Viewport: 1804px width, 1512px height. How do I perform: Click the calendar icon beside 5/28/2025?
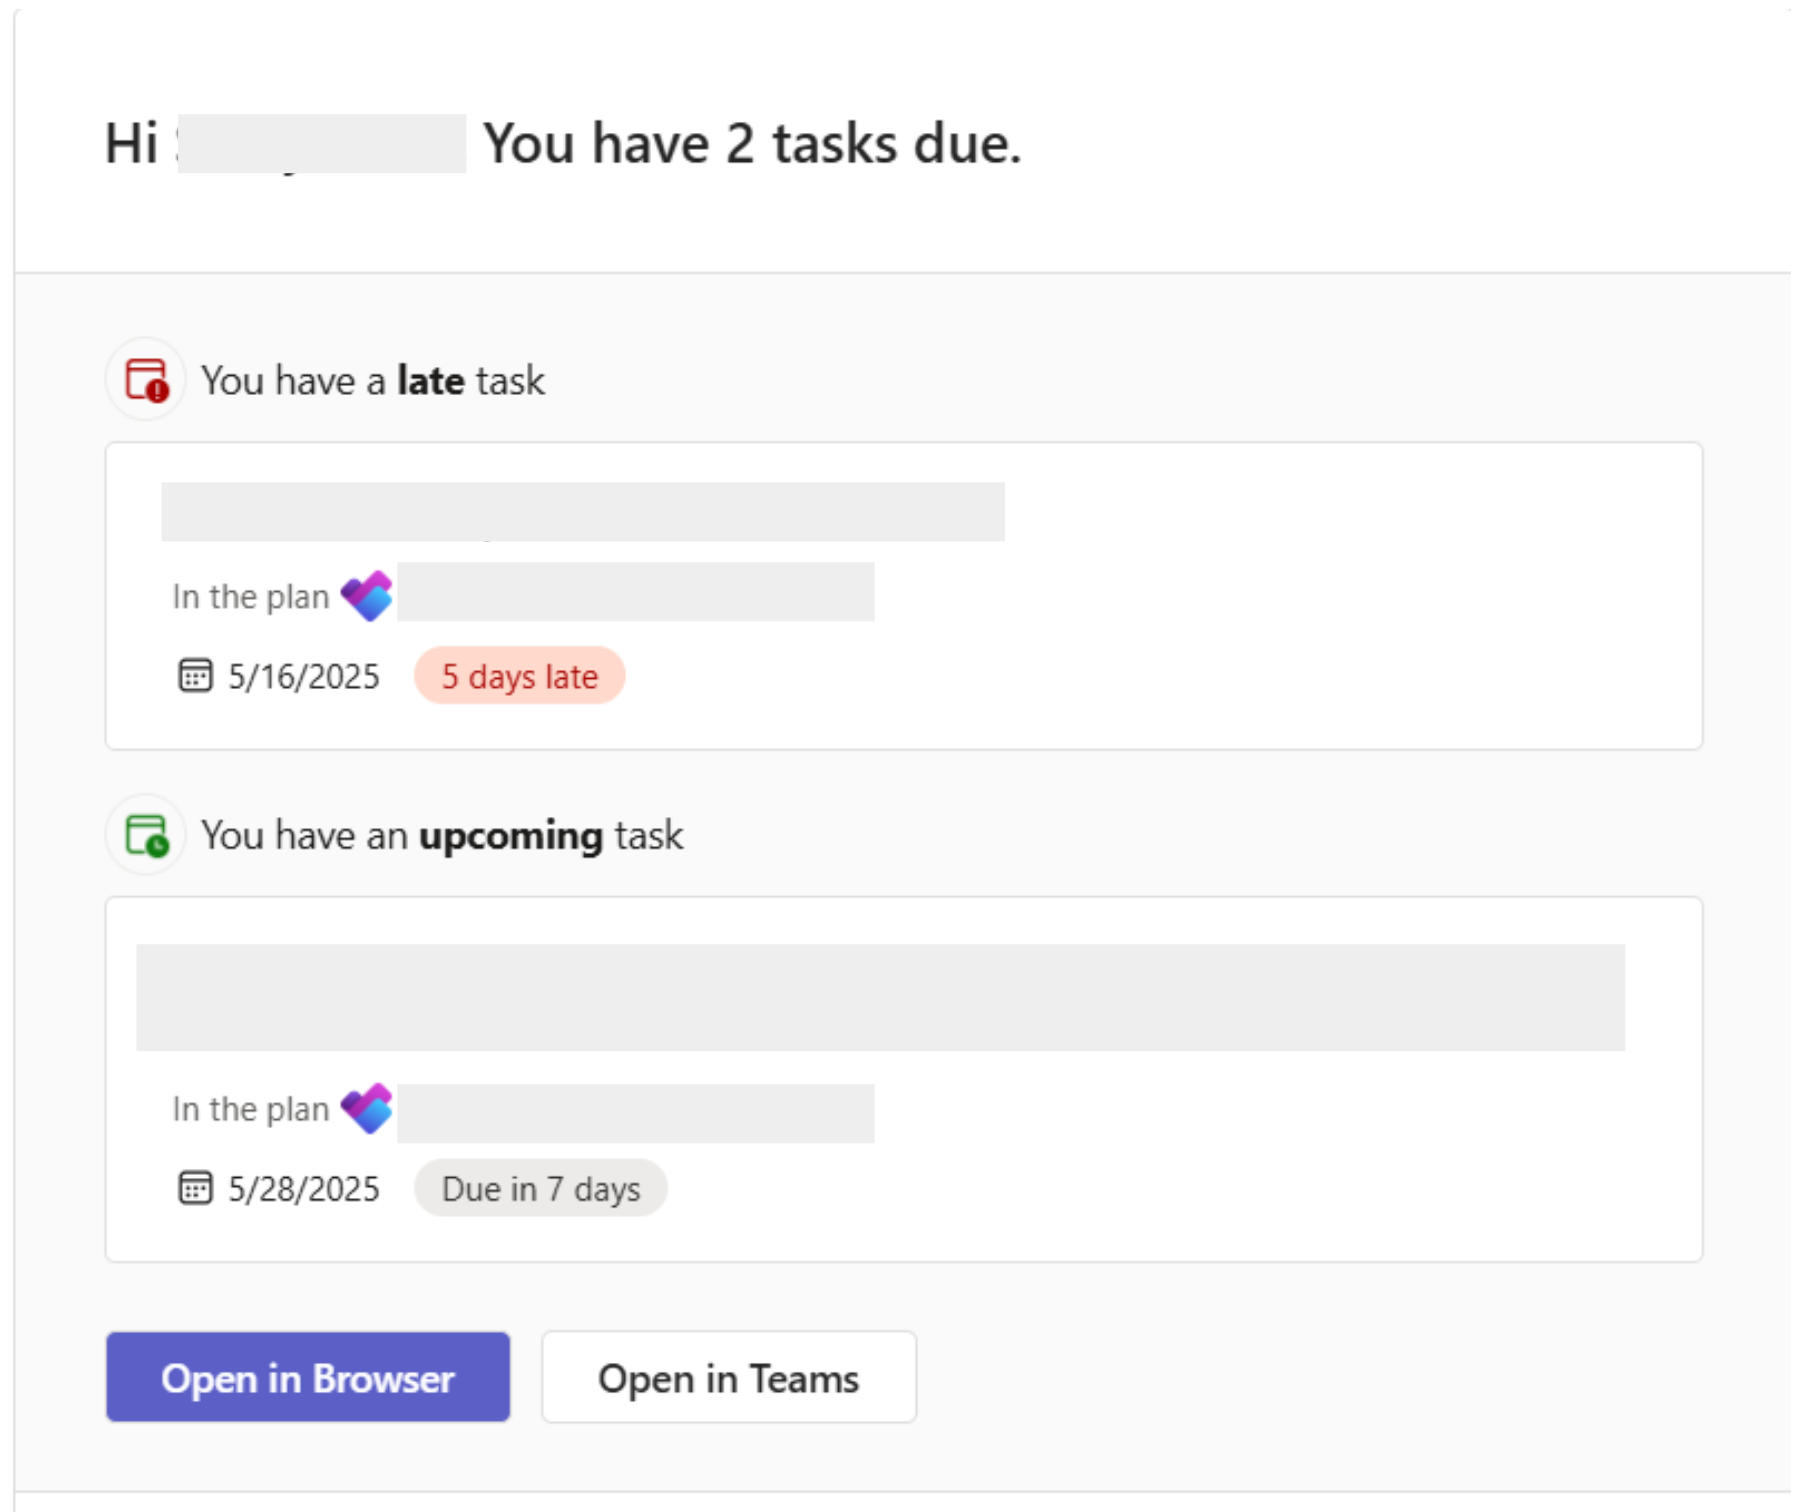pos(195,1188)
